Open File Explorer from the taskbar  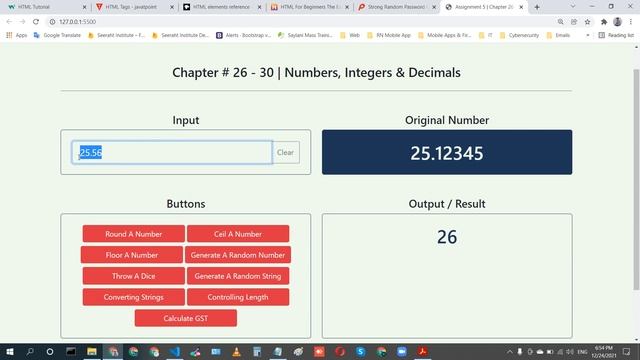(x=92, y=351)
